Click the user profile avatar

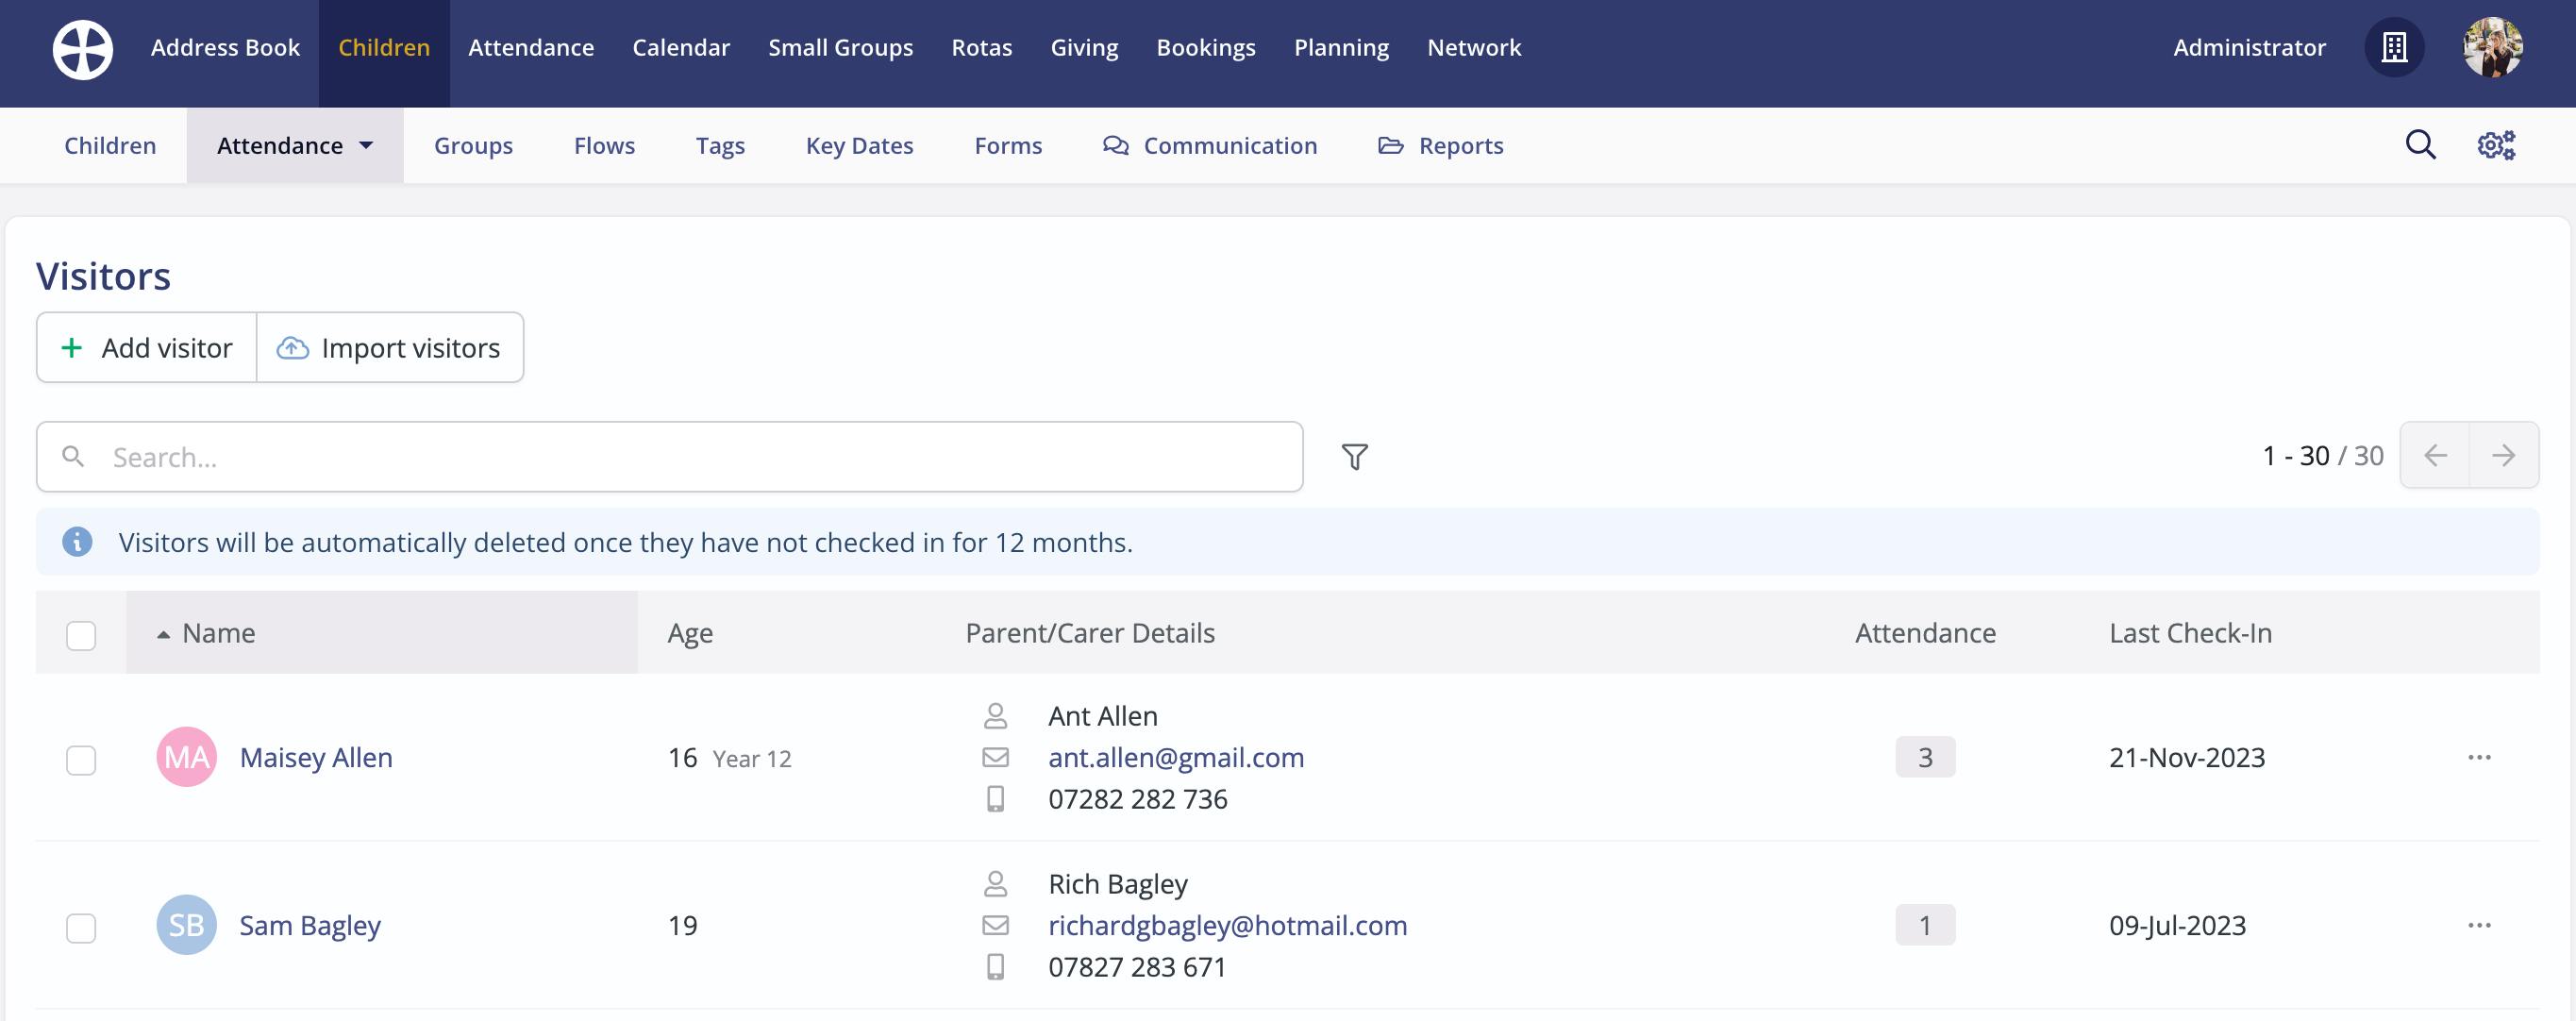point(2491,48)
